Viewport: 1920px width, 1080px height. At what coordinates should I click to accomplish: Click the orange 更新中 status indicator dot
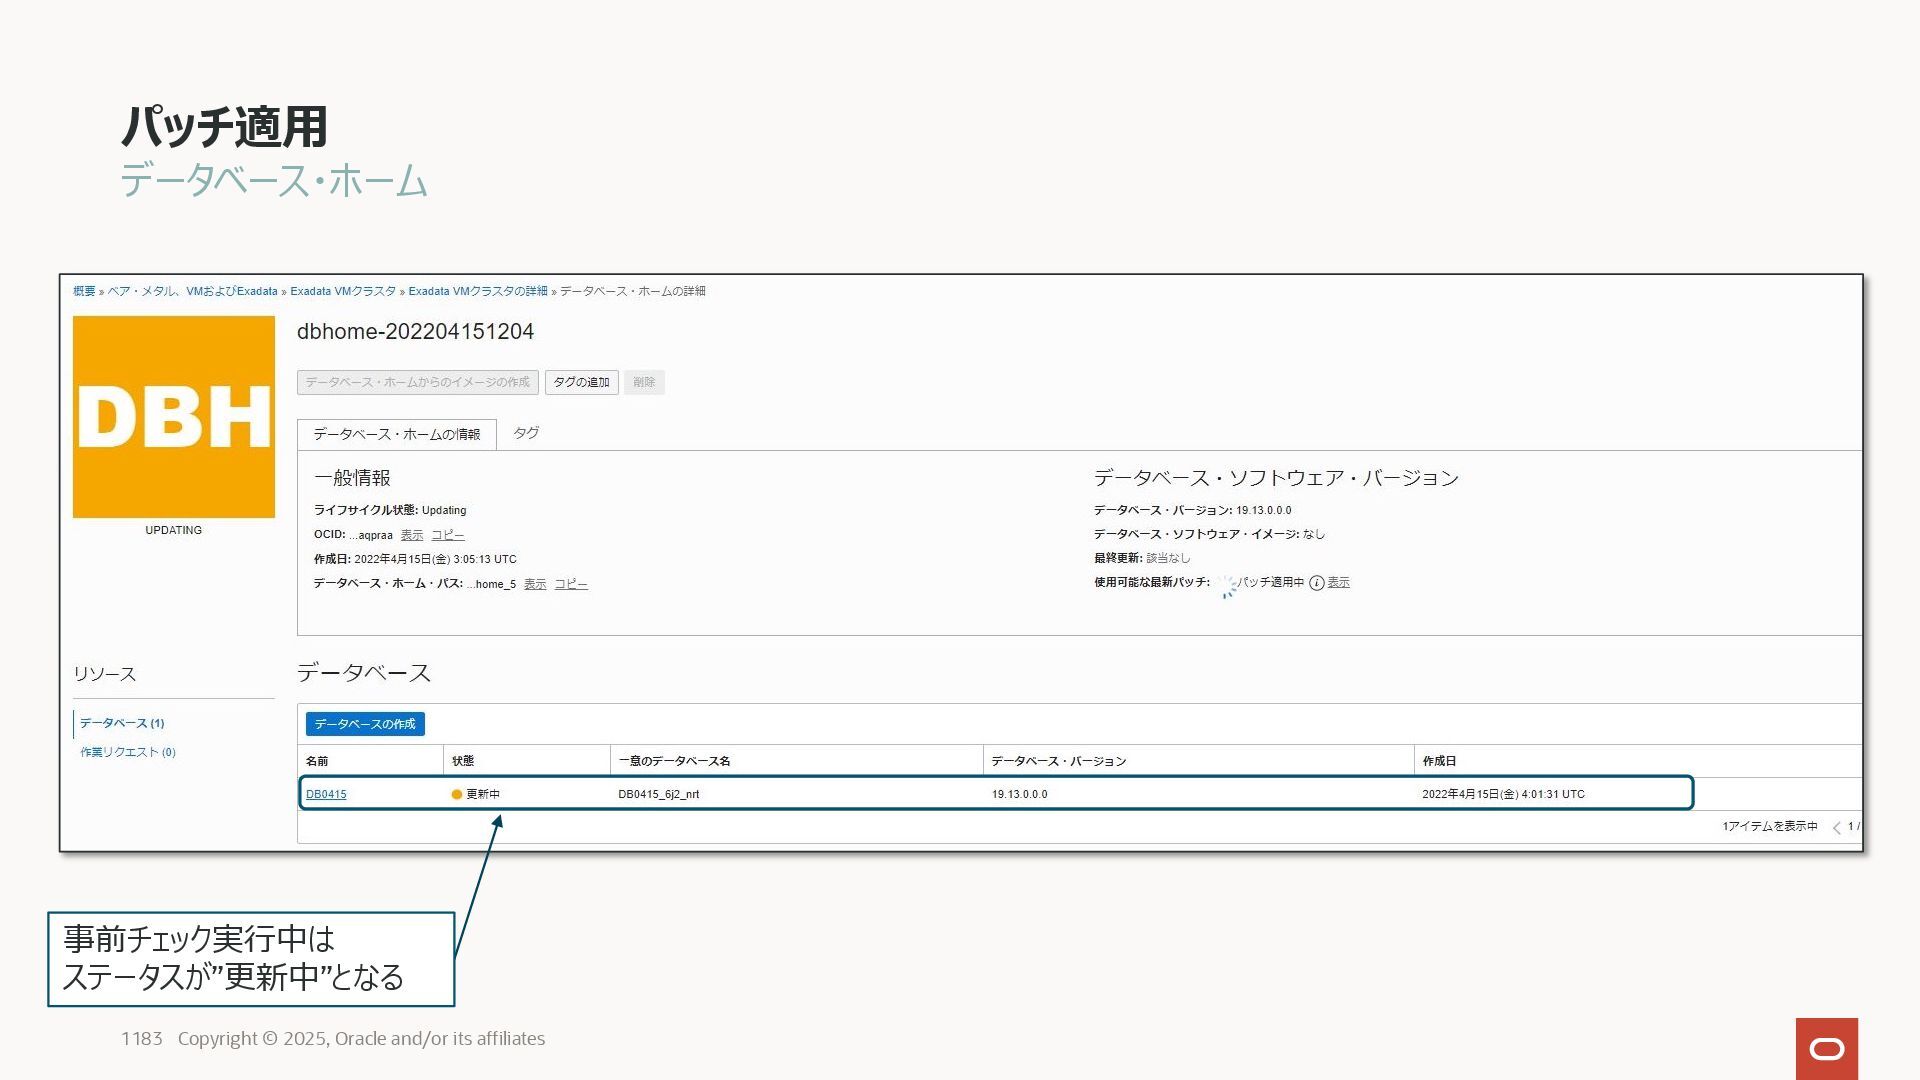(x=457, y=795)
